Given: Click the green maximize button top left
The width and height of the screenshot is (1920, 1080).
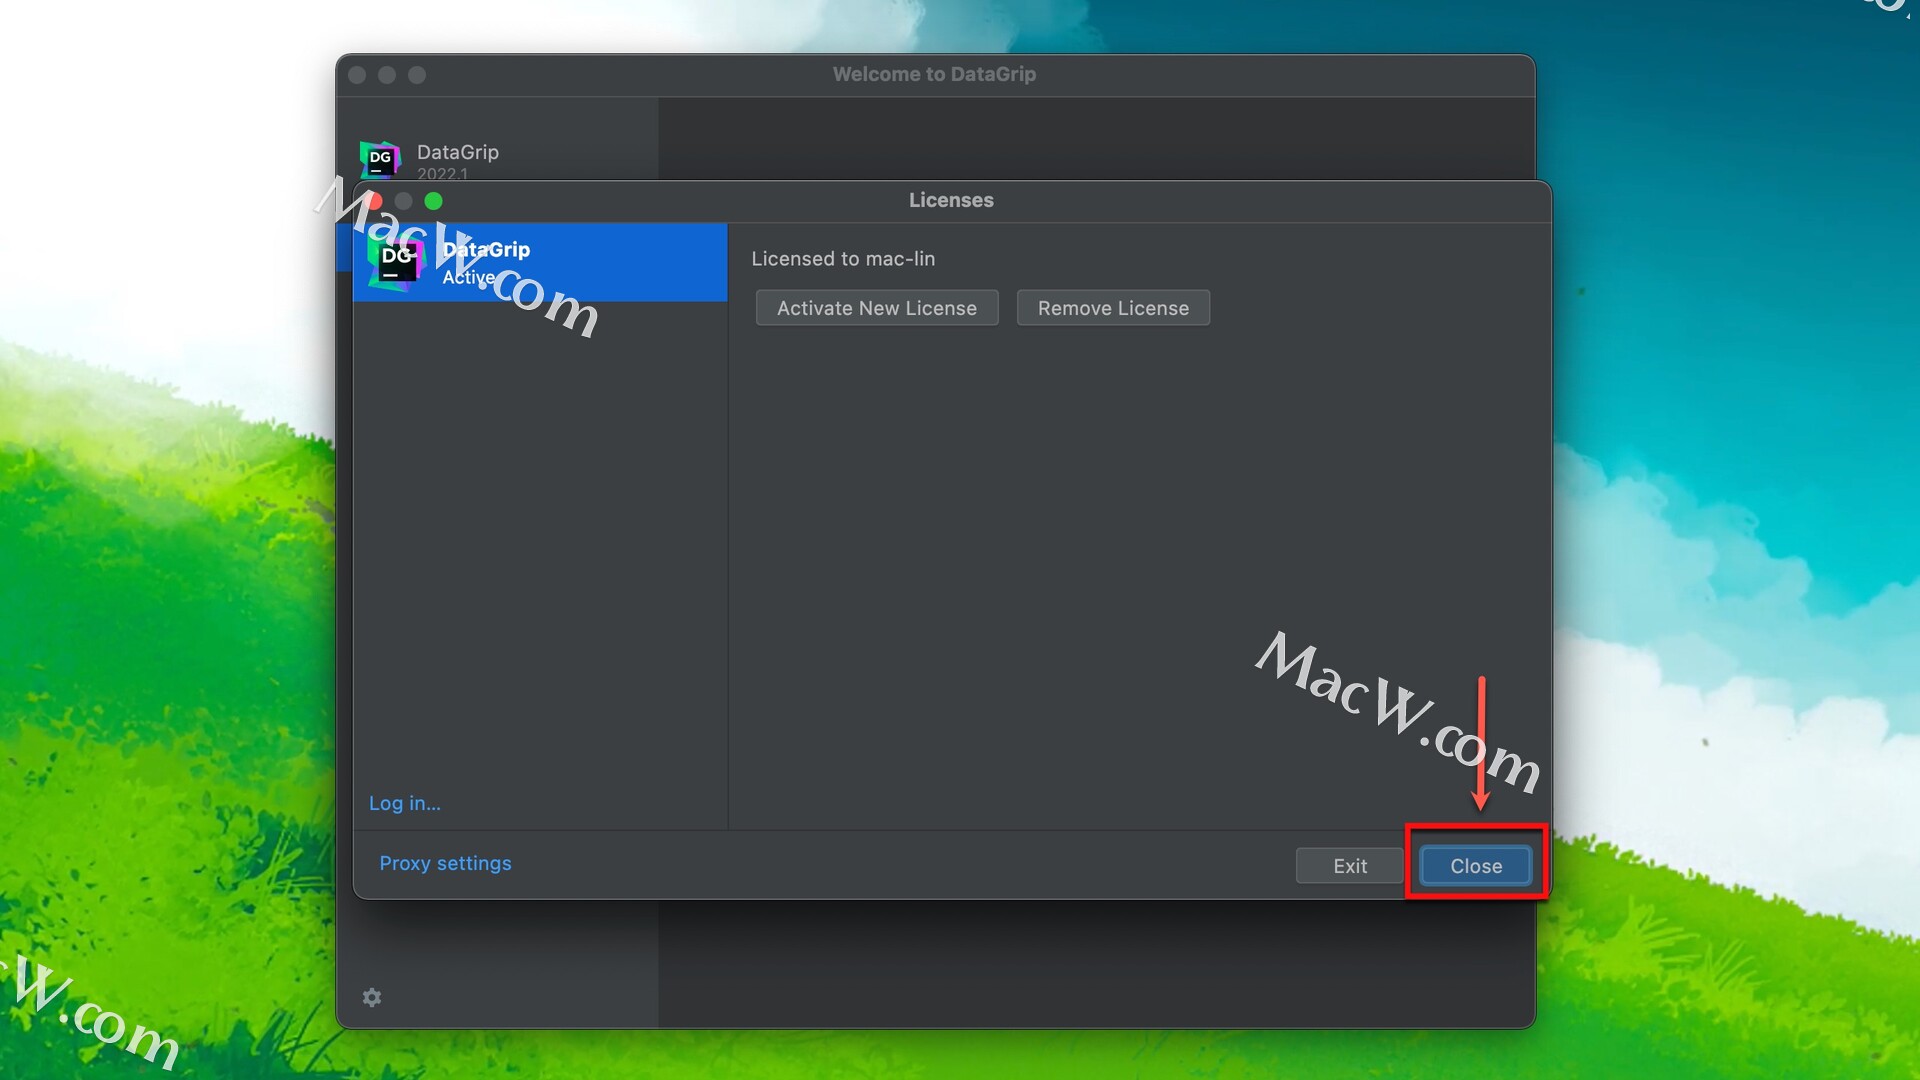Looking at the screenshot, I should point(433,200).
